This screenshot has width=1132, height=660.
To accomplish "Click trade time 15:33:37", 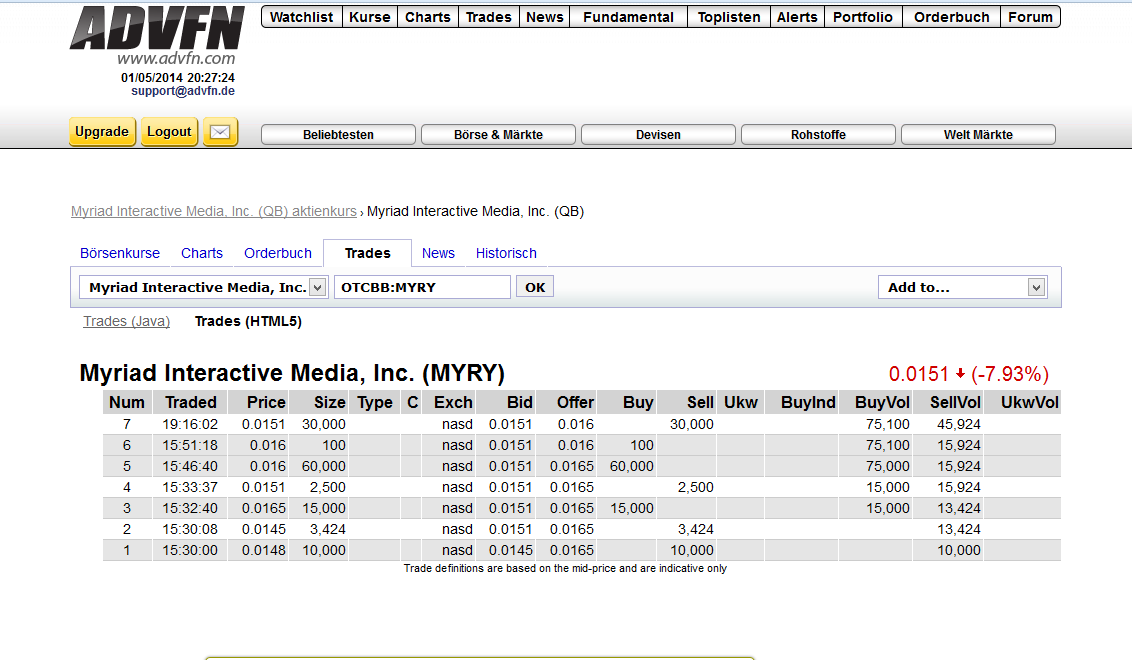I will click(x=190, y=487).
